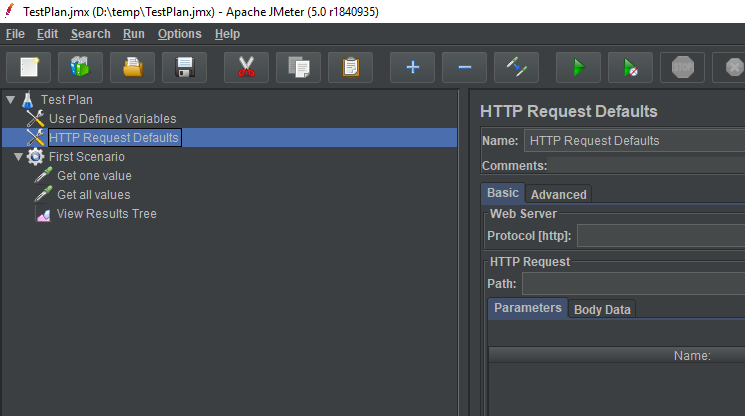Select Test Plan in the tree

[67, 100]
